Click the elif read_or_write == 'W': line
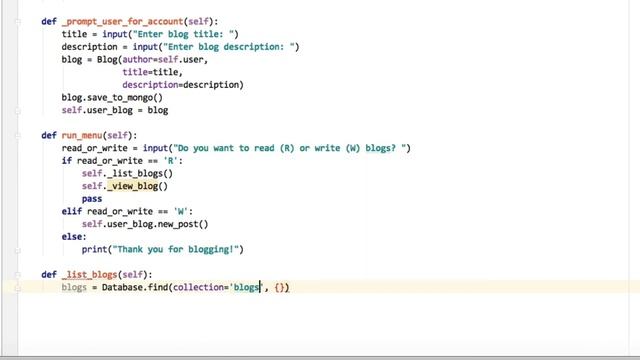This screenshot has height=360, width=640. tap(127, 211)
